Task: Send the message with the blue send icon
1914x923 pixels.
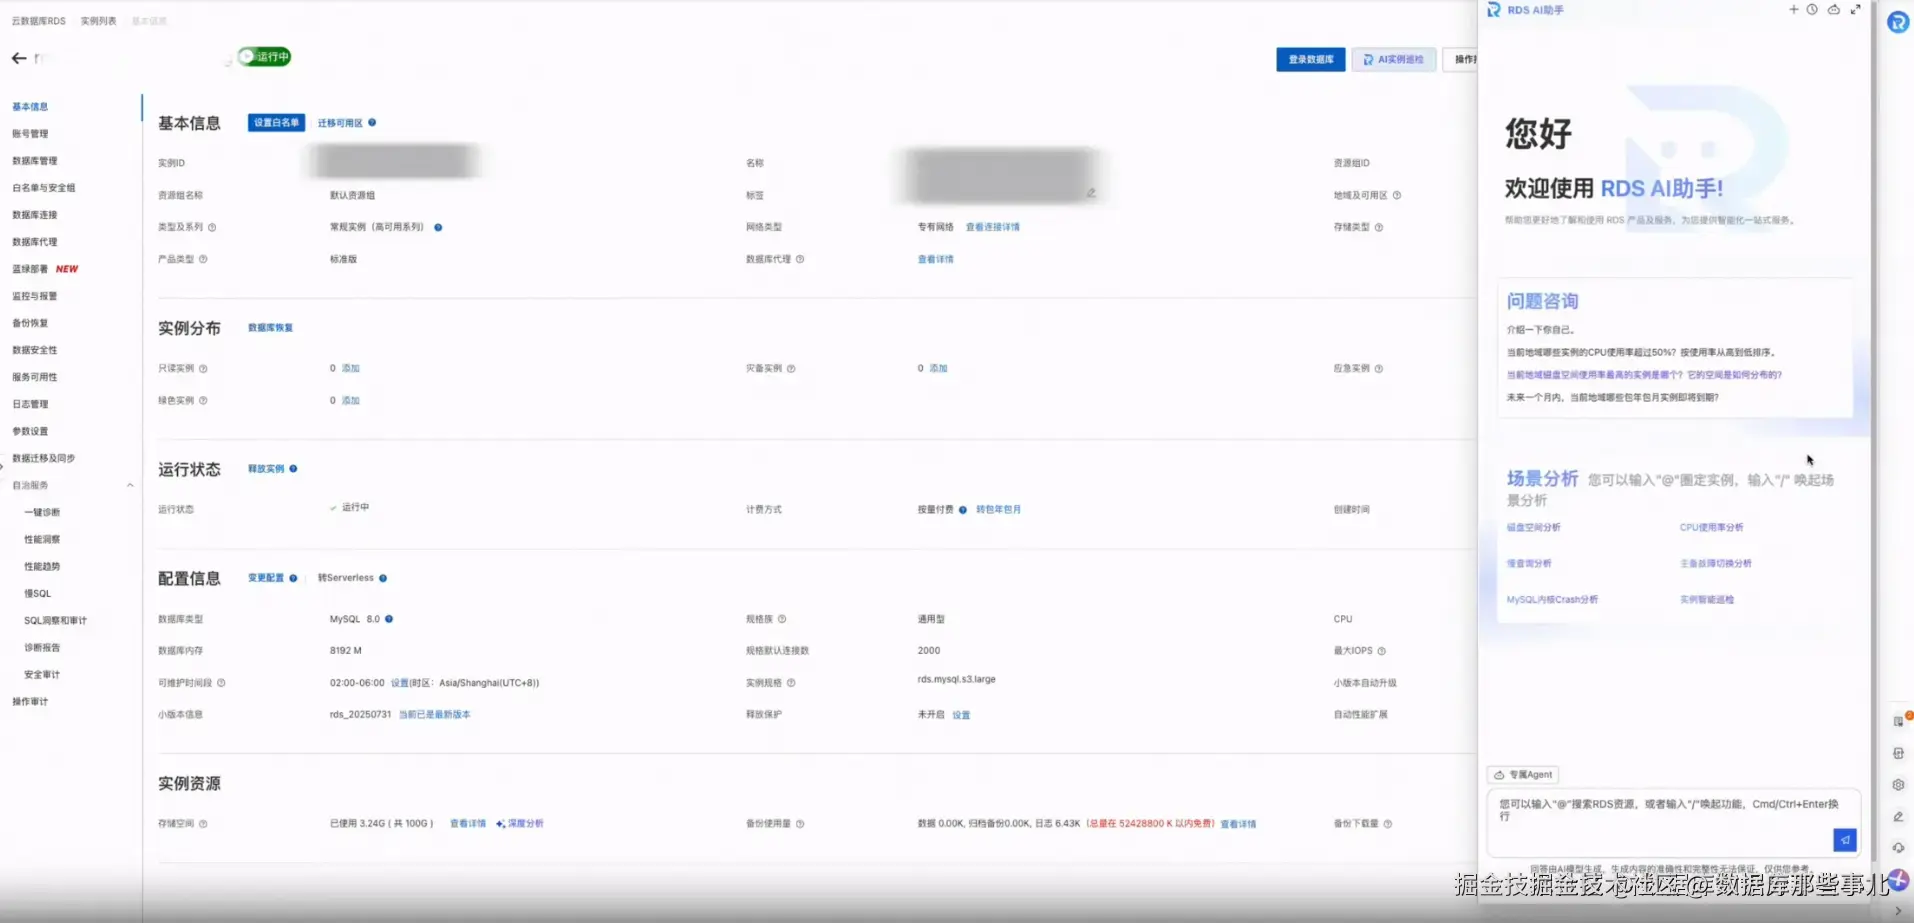Action: tap(1845, 840)
